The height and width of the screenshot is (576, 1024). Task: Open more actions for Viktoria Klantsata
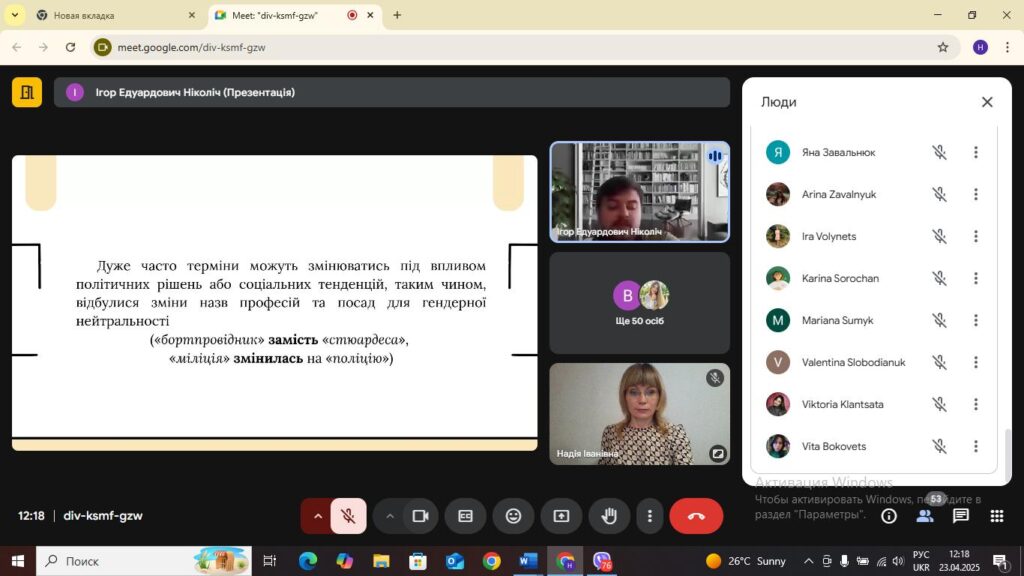976,404
